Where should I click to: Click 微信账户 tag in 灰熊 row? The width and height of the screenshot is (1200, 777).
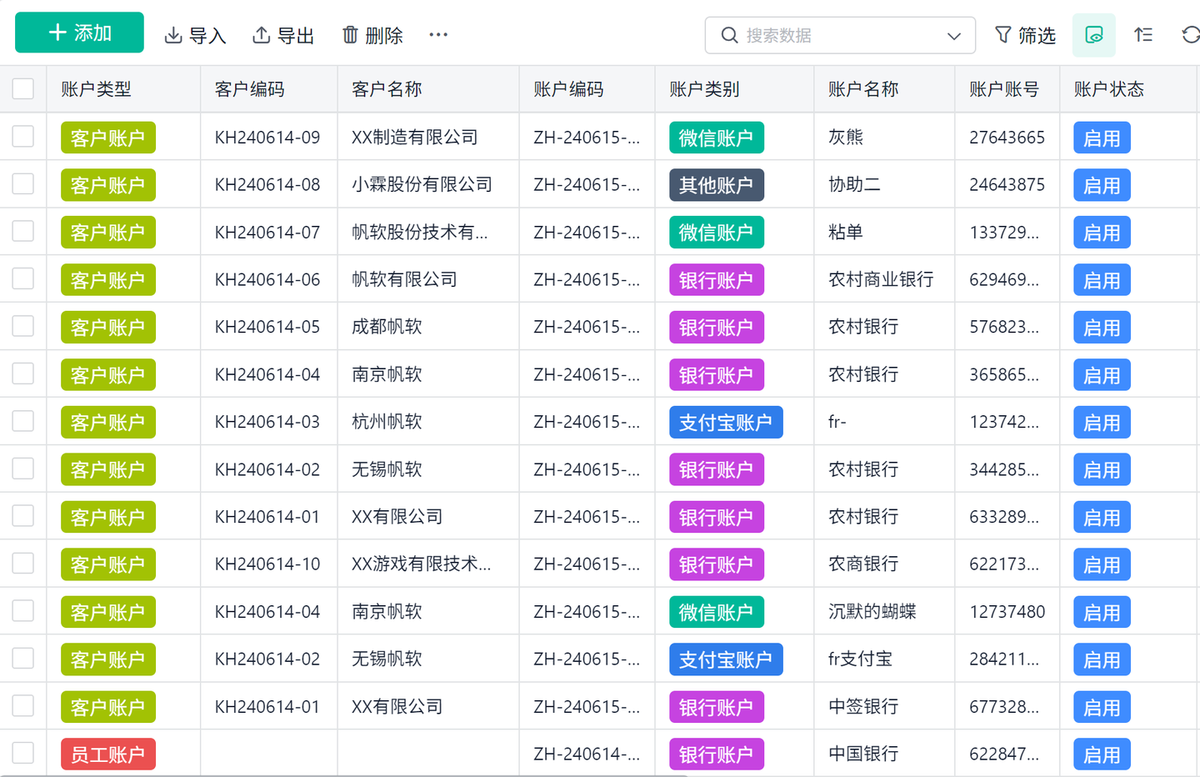[716, 138]
